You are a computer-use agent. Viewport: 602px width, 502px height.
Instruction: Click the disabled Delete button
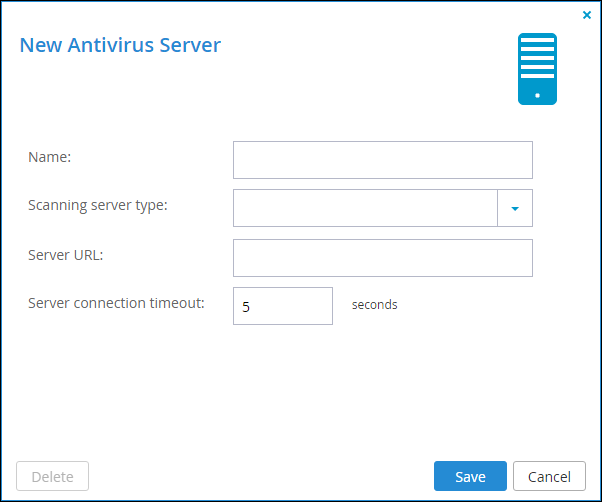[x=53, y=476]
